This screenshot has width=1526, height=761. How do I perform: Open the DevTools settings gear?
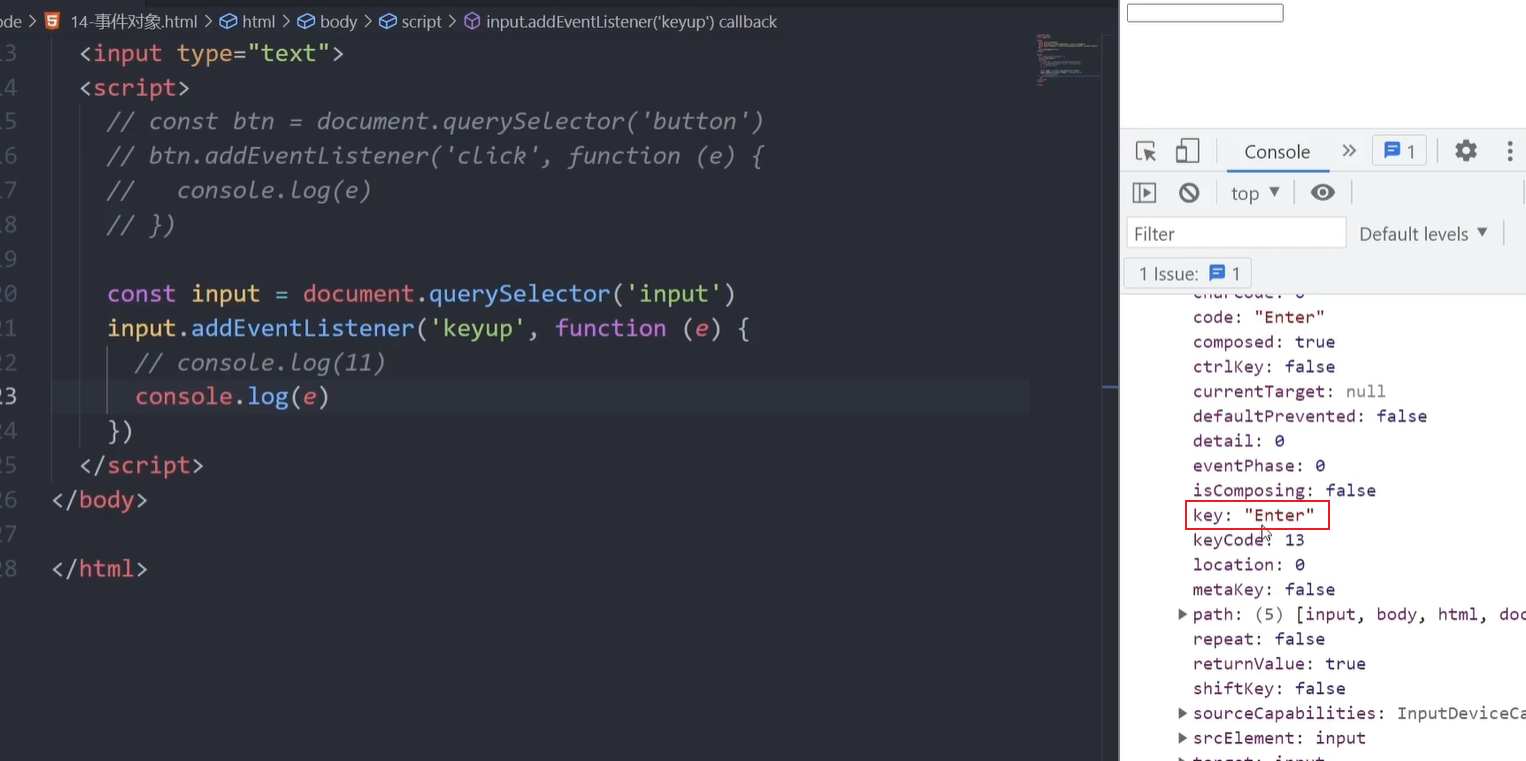click(1465, 151)
